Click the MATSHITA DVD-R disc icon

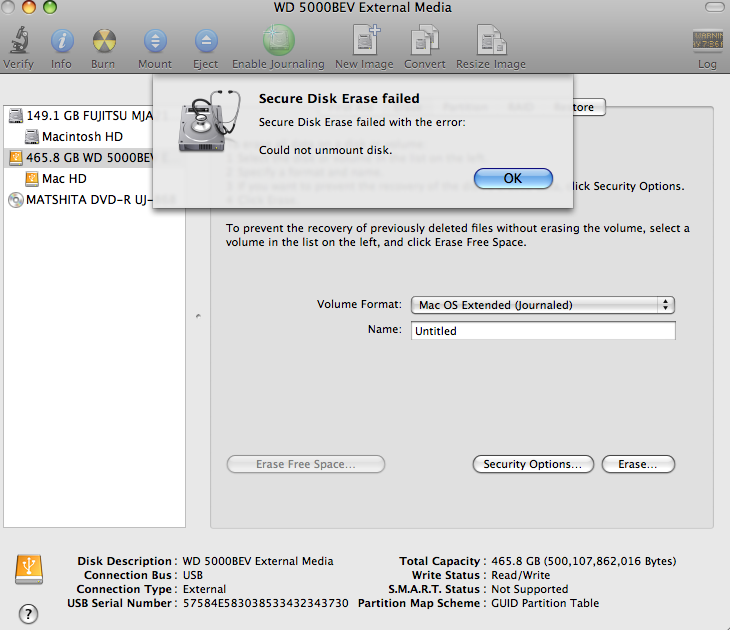tap(15, 200)
